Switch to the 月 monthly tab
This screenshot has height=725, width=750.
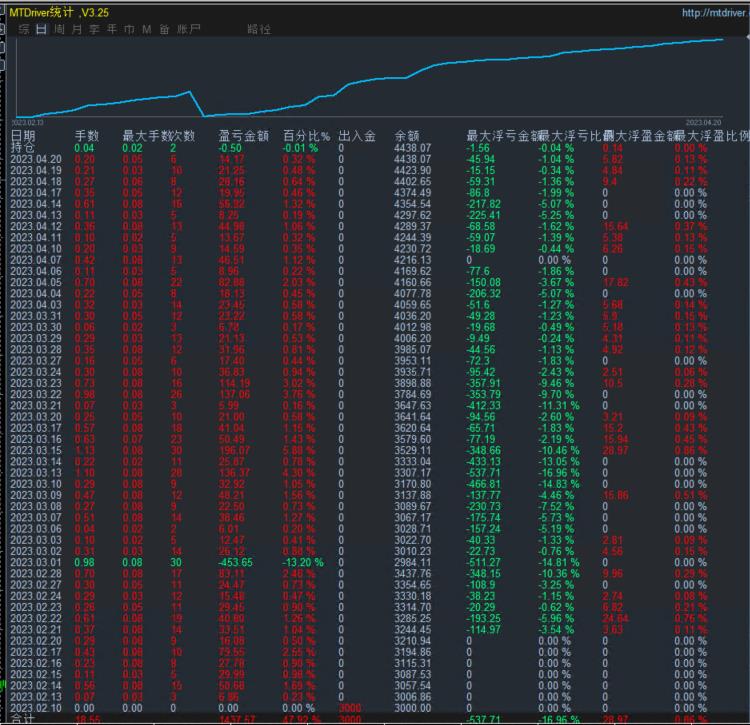point(77,30)
